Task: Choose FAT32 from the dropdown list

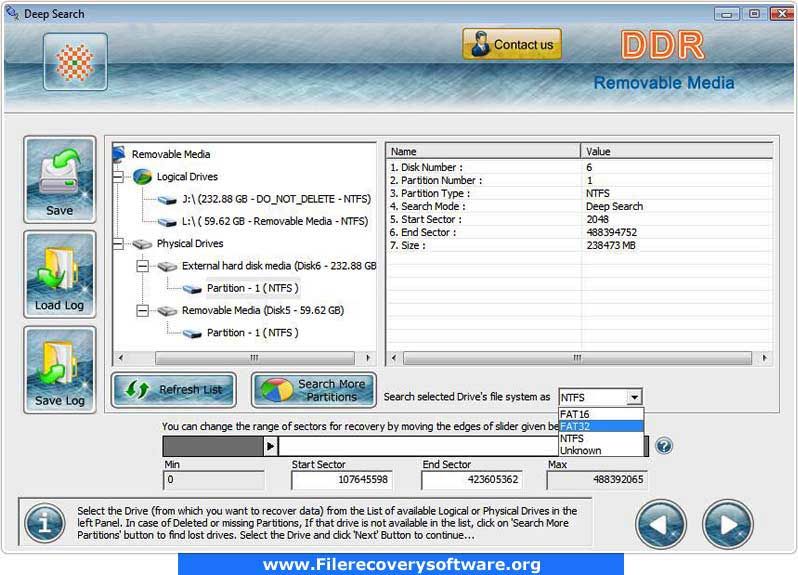Action: click(x=601, y=426)
